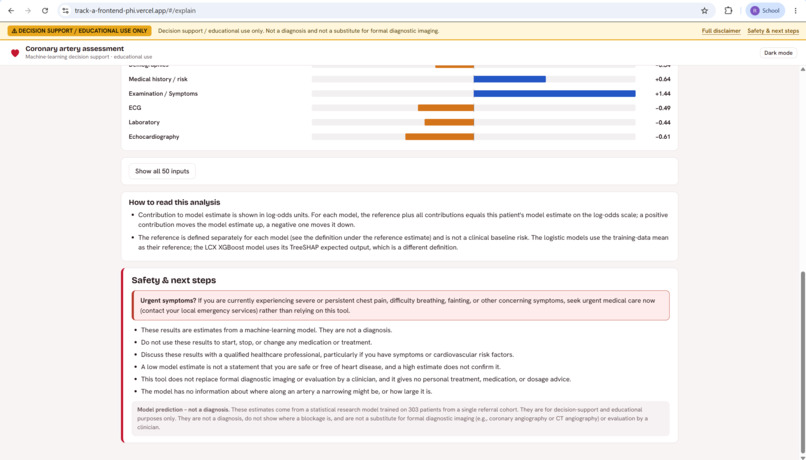
Task: Open the browser extensions puzzle icon
Action: pyautogui.click(x=728, y=10)
